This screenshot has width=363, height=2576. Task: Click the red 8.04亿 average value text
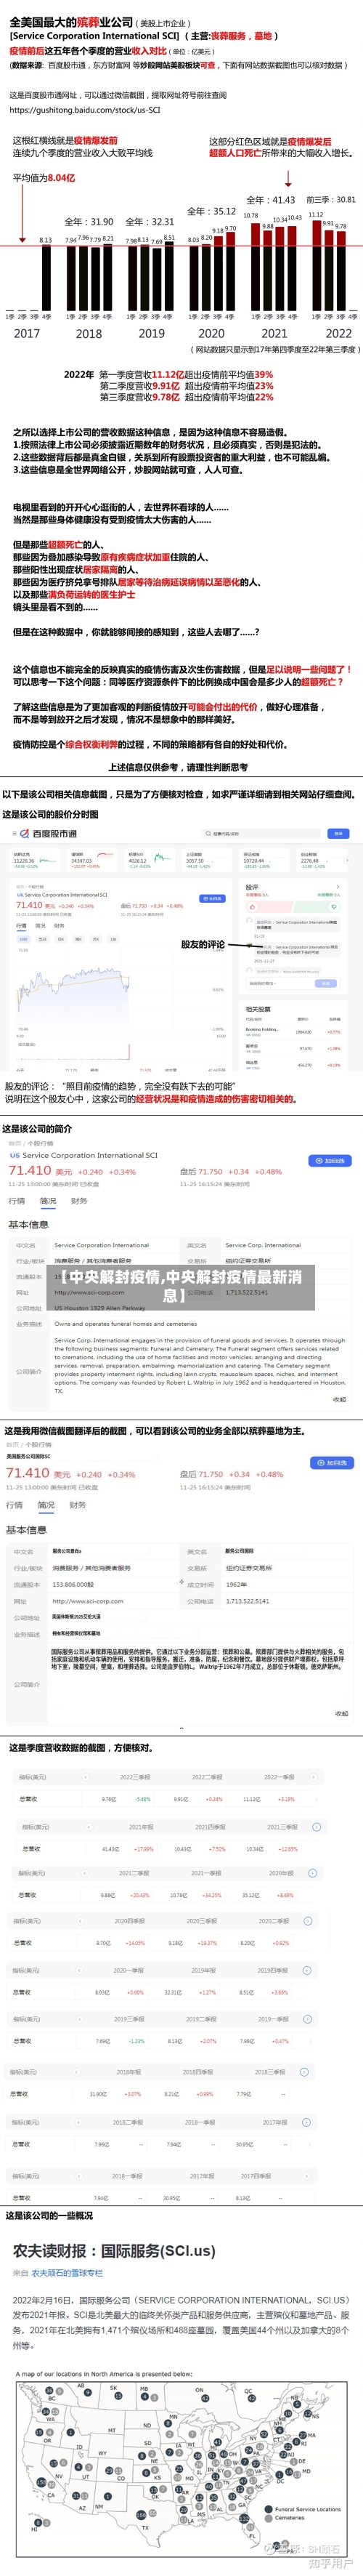(x=61, y=177)
